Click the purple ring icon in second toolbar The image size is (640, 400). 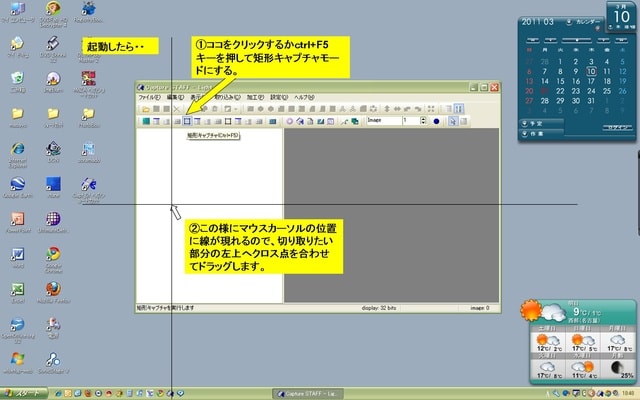[x=289, y=121]
